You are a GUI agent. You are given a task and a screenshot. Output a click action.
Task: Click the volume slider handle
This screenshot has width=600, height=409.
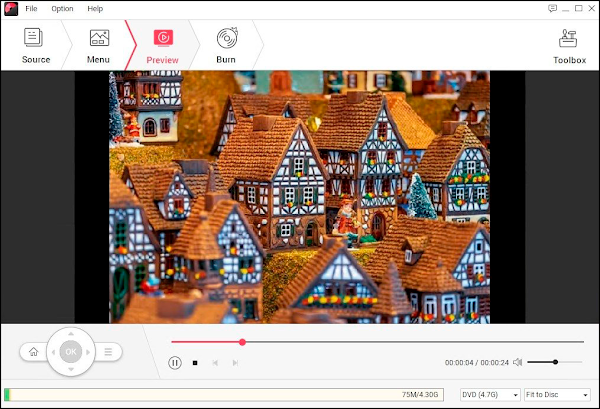pos(555,362)
